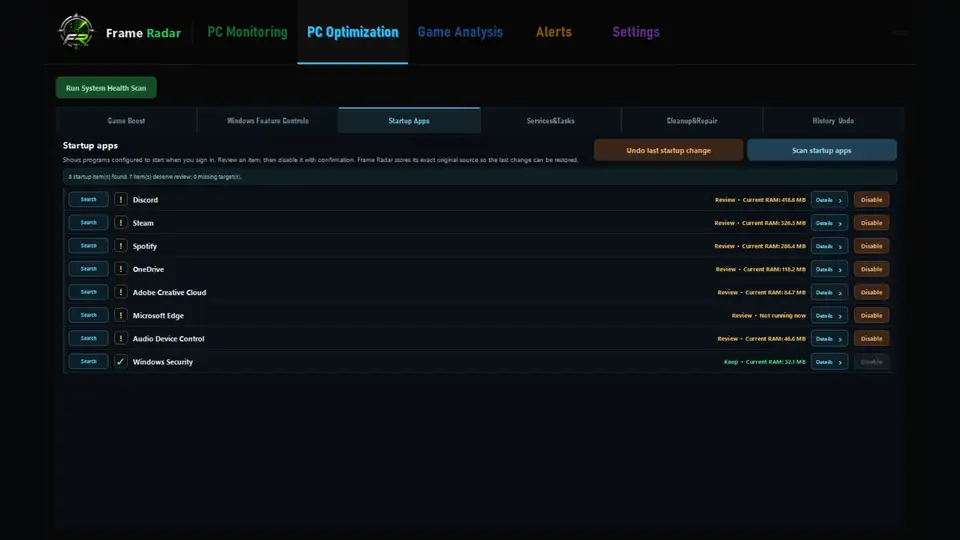Click the Keep status for Windows Security
Image resolution: width=960 pixels, height=540 pixels.
coord(731,362)
